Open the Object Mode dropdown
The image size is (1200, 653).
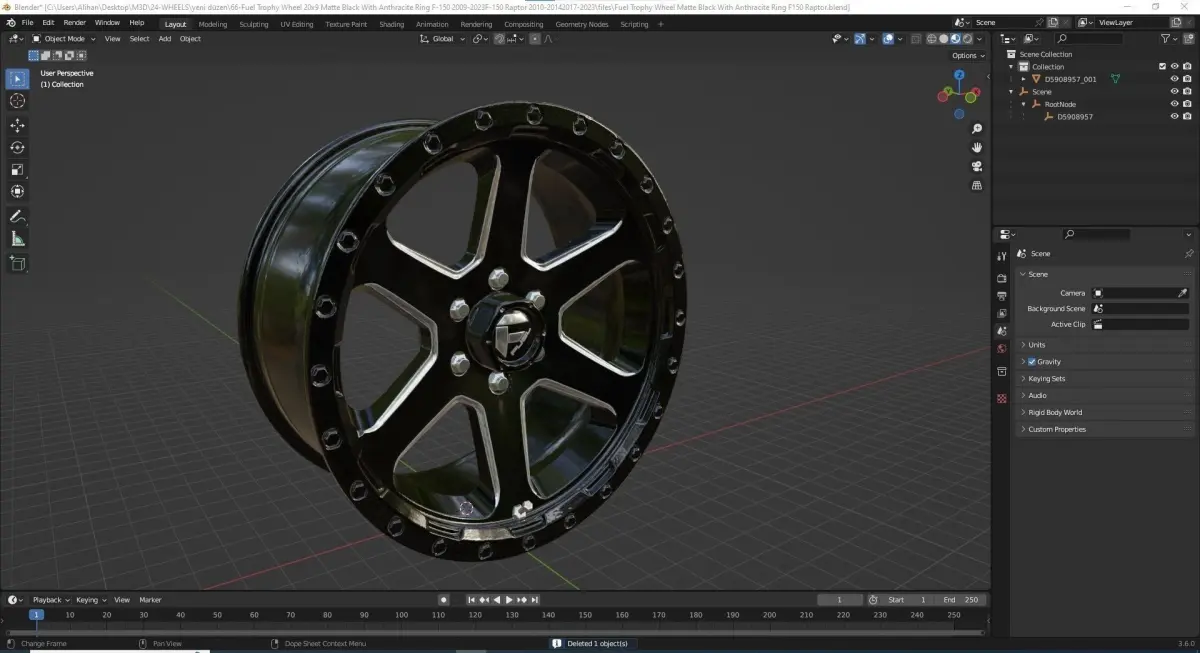click(x=64, y=39)
